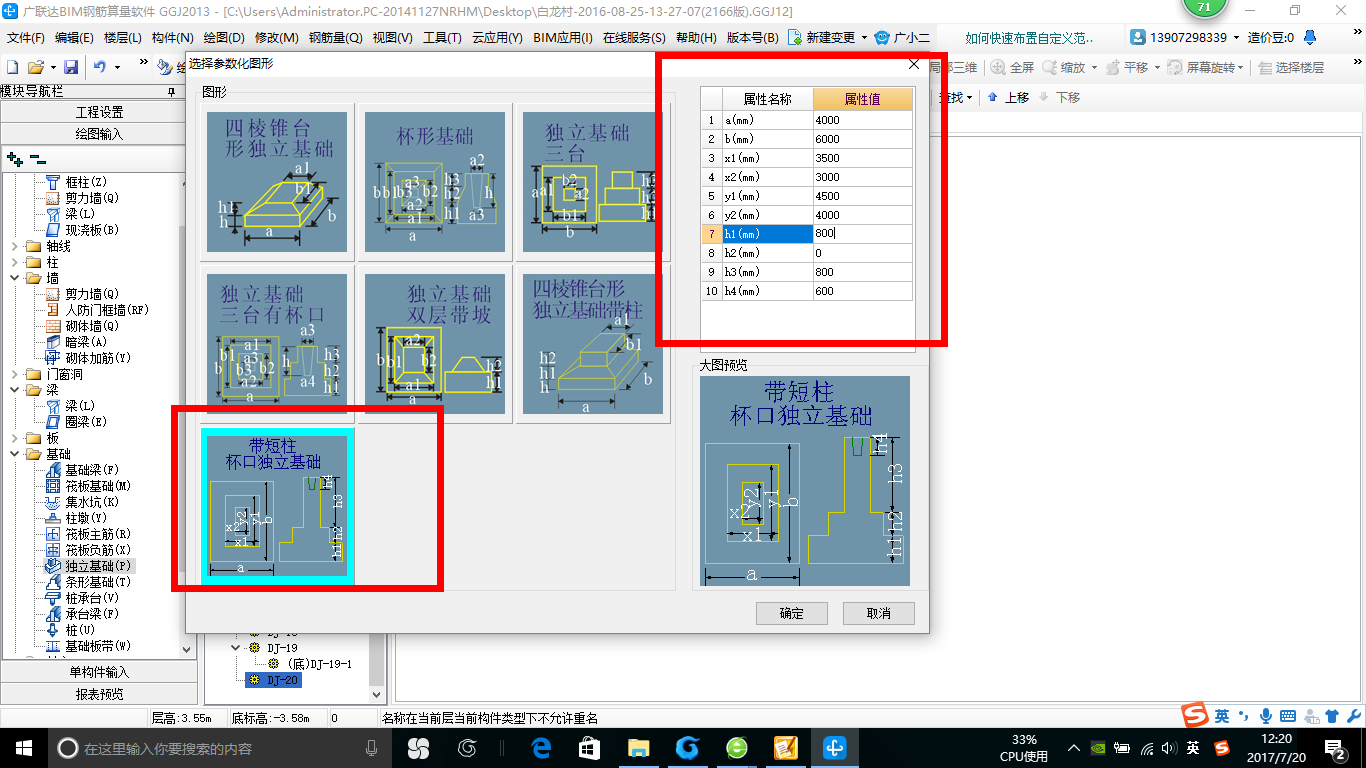1366x768 pixels.
Task: Click 确定 to confirm the shape
Action: 791,613
